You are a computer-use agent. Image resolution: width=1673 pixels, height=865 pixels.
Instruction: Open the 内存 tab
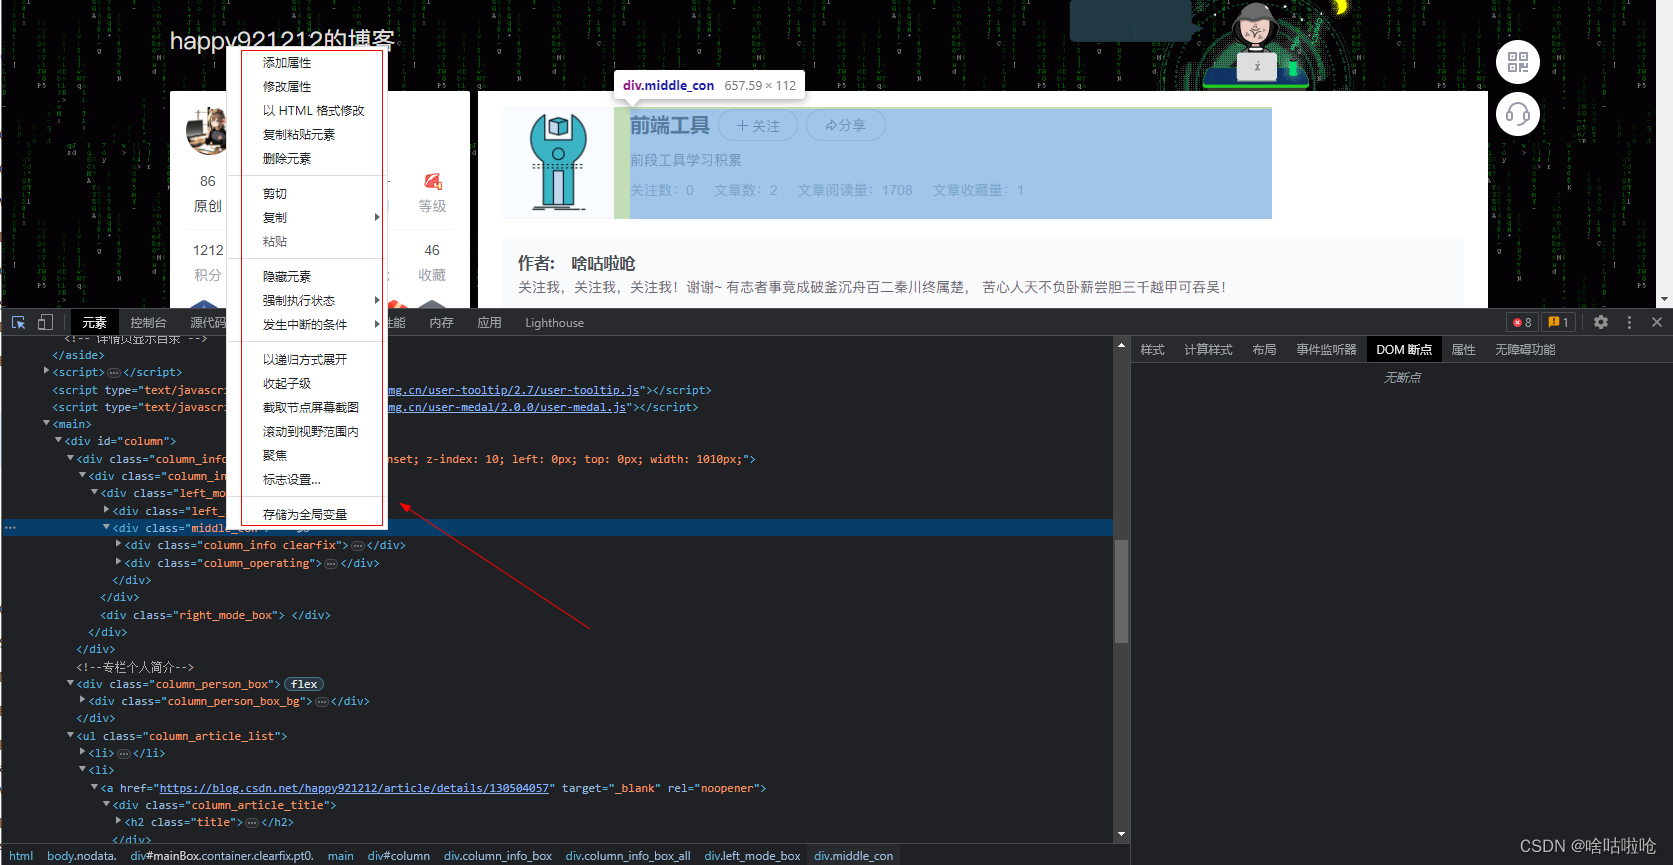click(x=441, y=322)
